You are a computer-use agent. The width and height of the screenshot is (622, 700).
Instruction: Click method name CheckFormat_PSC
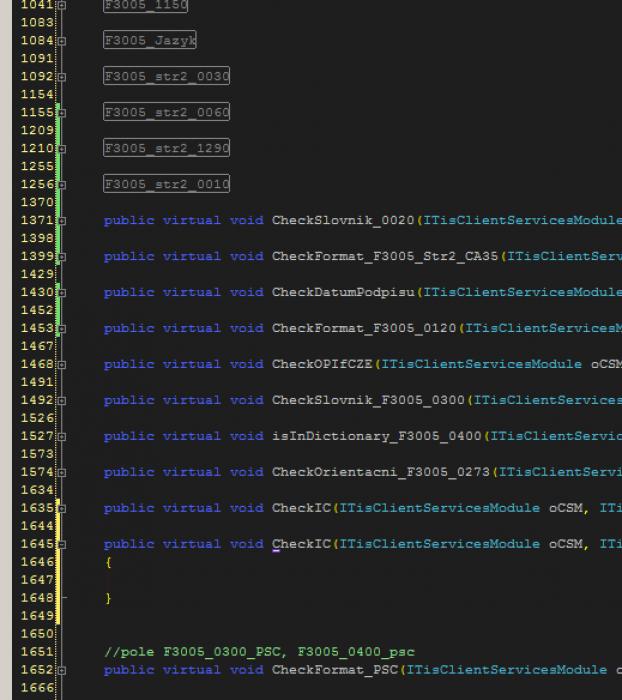(x=335, y=670)
